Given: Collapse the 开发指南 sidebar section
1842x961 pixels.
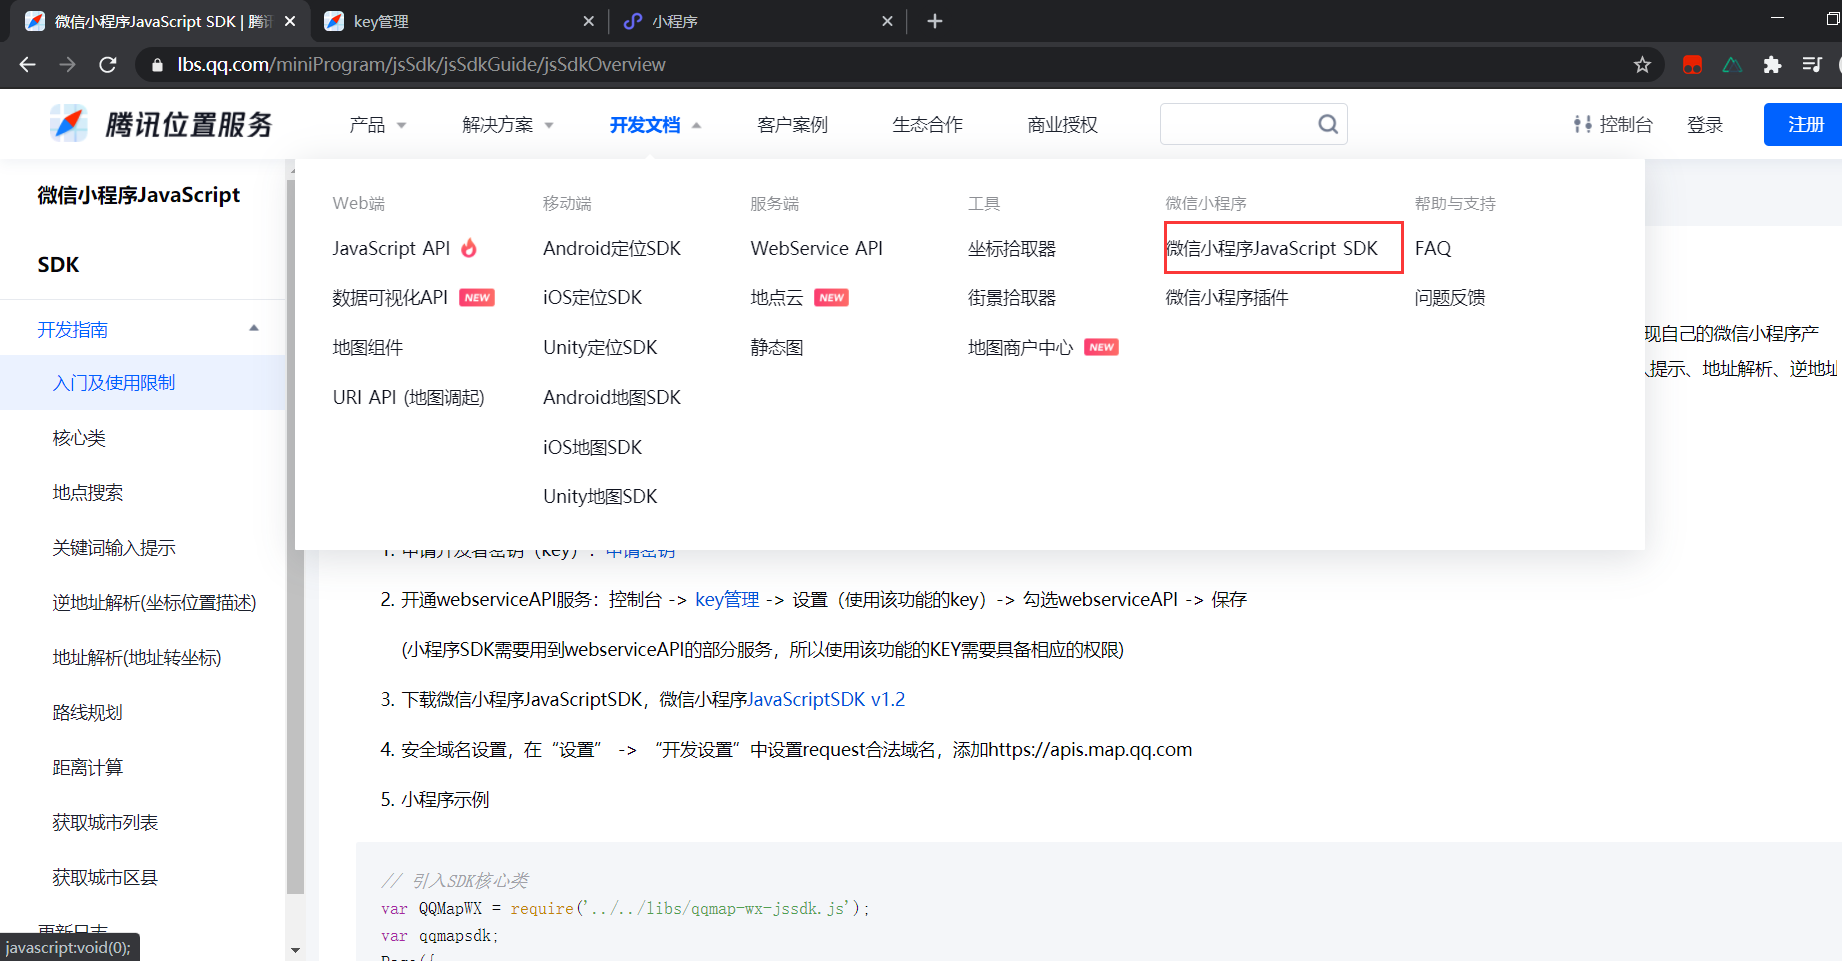Looking at the screenshot, I should click(254, 329).
